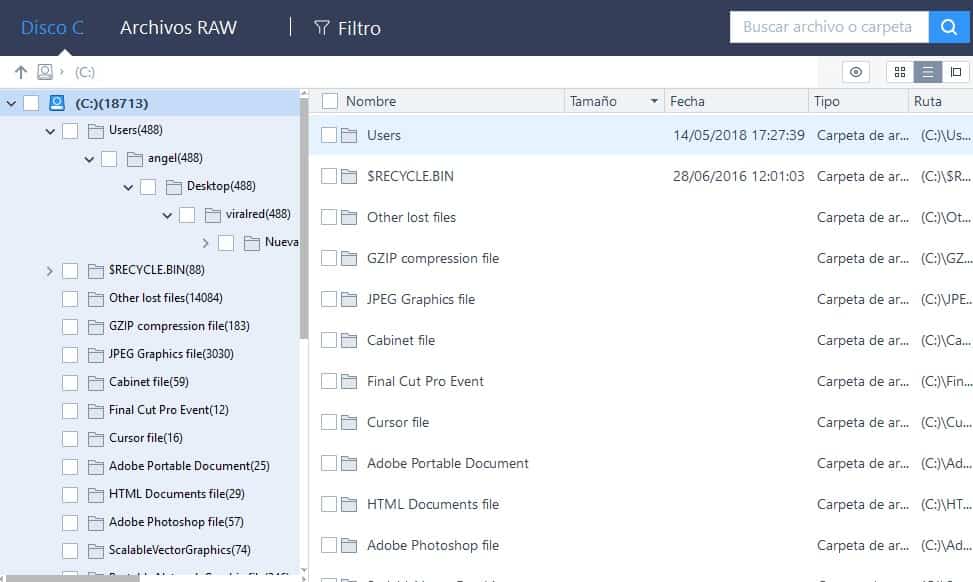Click the Adobe Photoshop file folder icon in list
This screenshot has height=582, width=973.
point(349,545)
